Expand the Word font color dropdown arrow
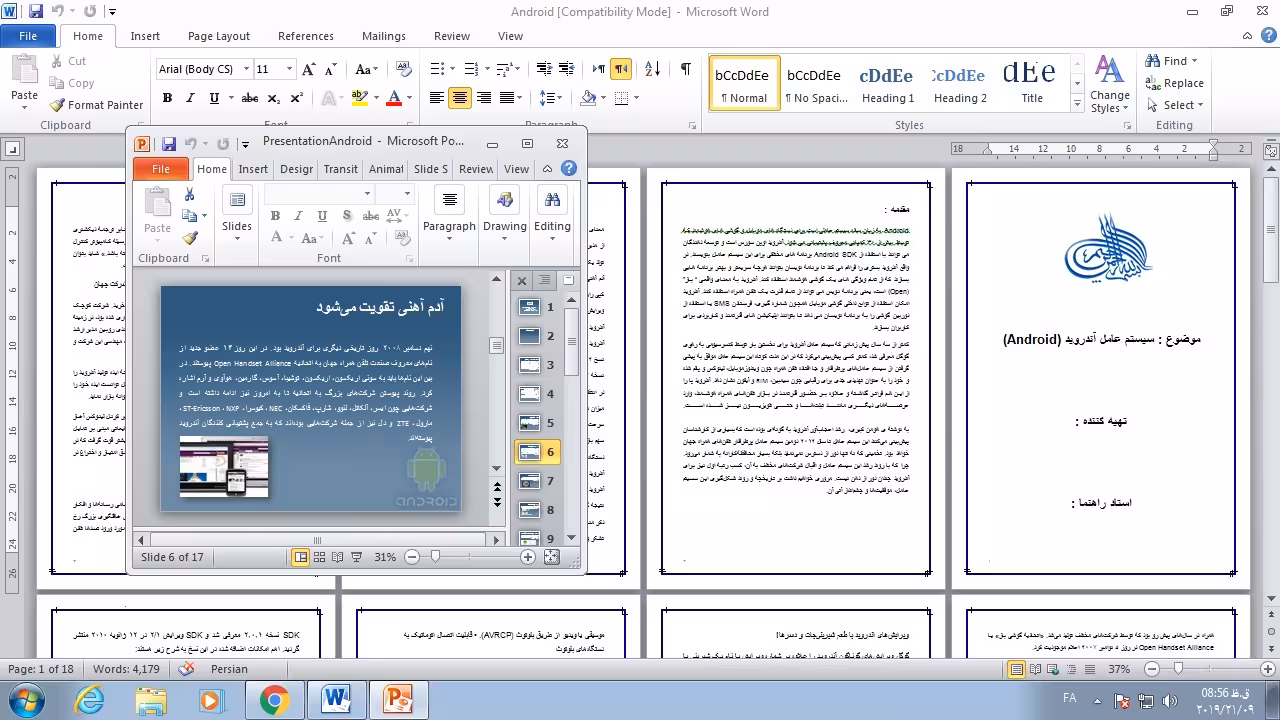Screen dimensions: 1280x720 [409, 98]
